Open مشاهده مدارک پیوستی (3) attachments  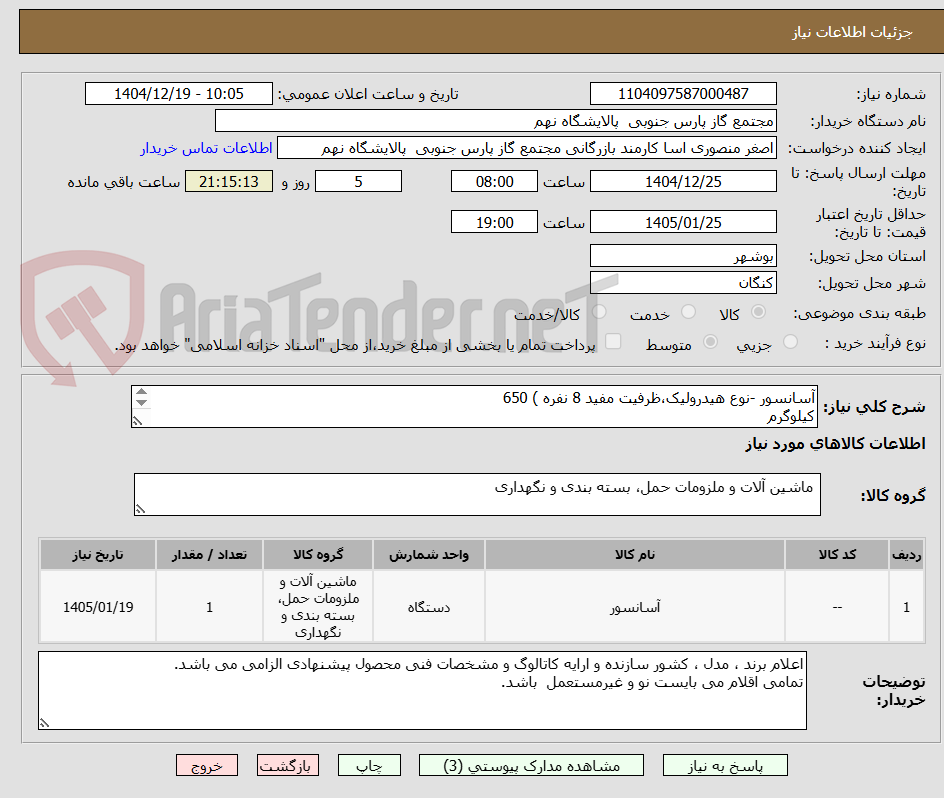pyautogui.click(x=531, y=765)
